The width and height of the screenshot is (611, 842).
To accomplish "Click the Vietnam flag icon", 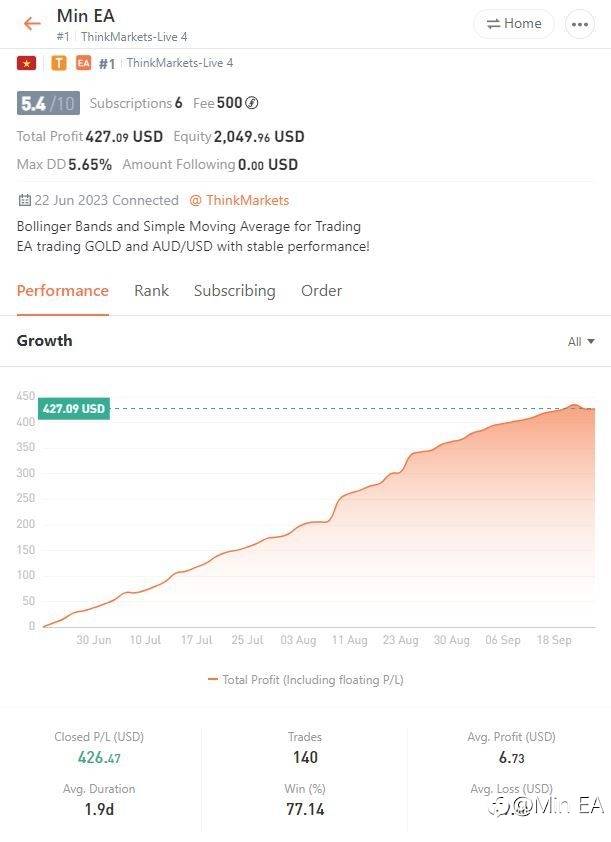I will tap(27, 63).
